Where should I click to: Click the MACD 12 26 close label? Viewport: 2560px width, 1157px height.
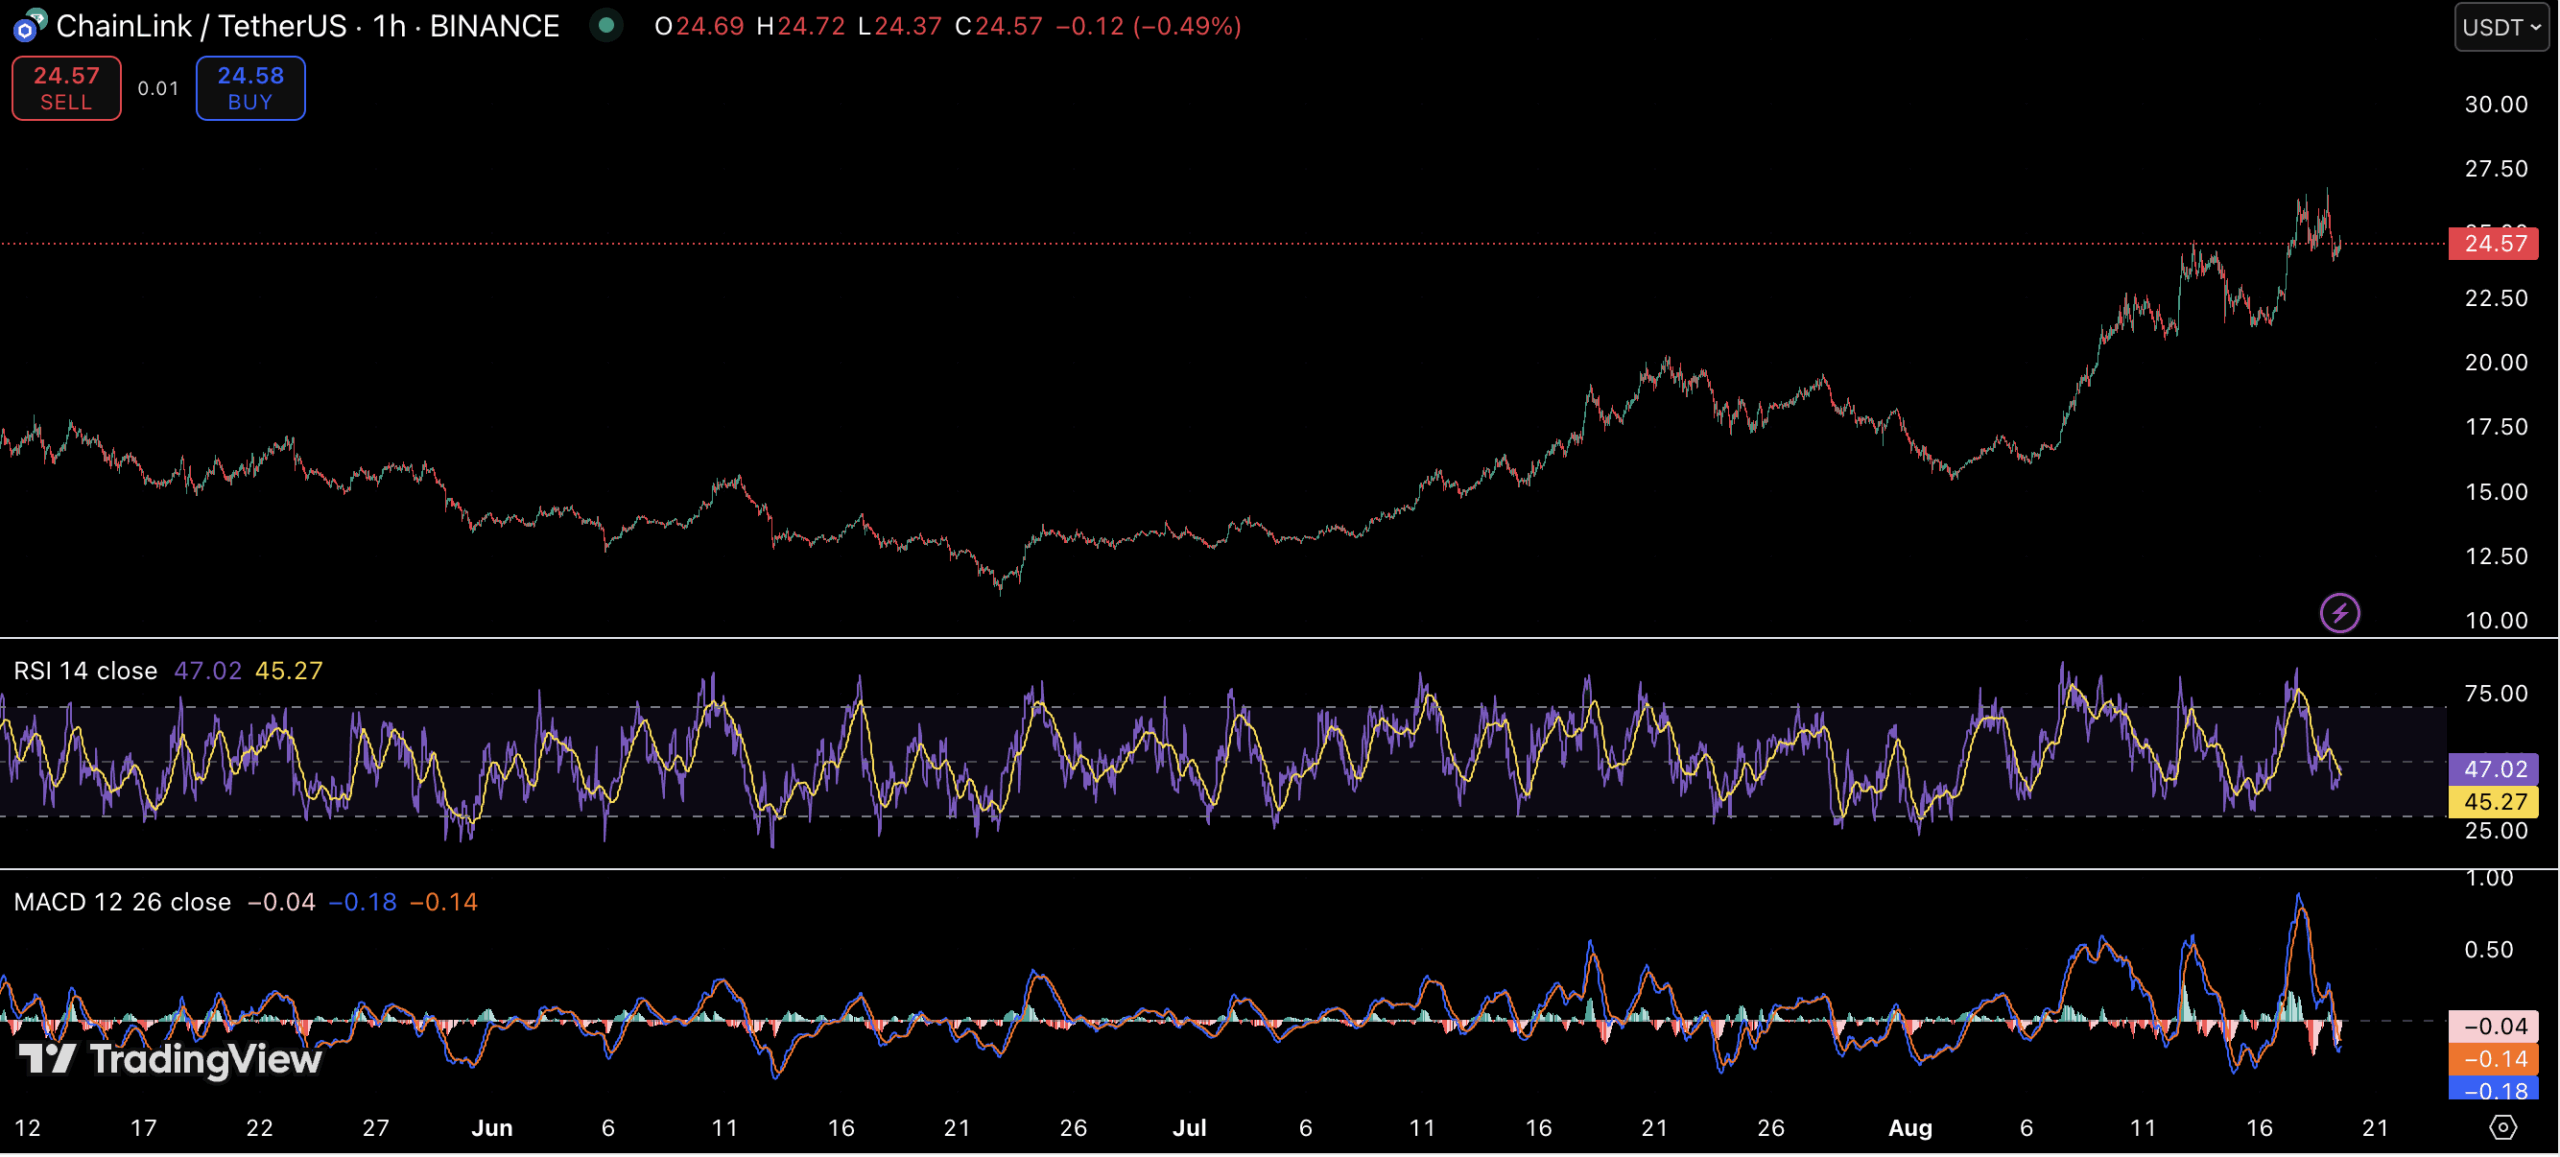click(x=122, y=902)
